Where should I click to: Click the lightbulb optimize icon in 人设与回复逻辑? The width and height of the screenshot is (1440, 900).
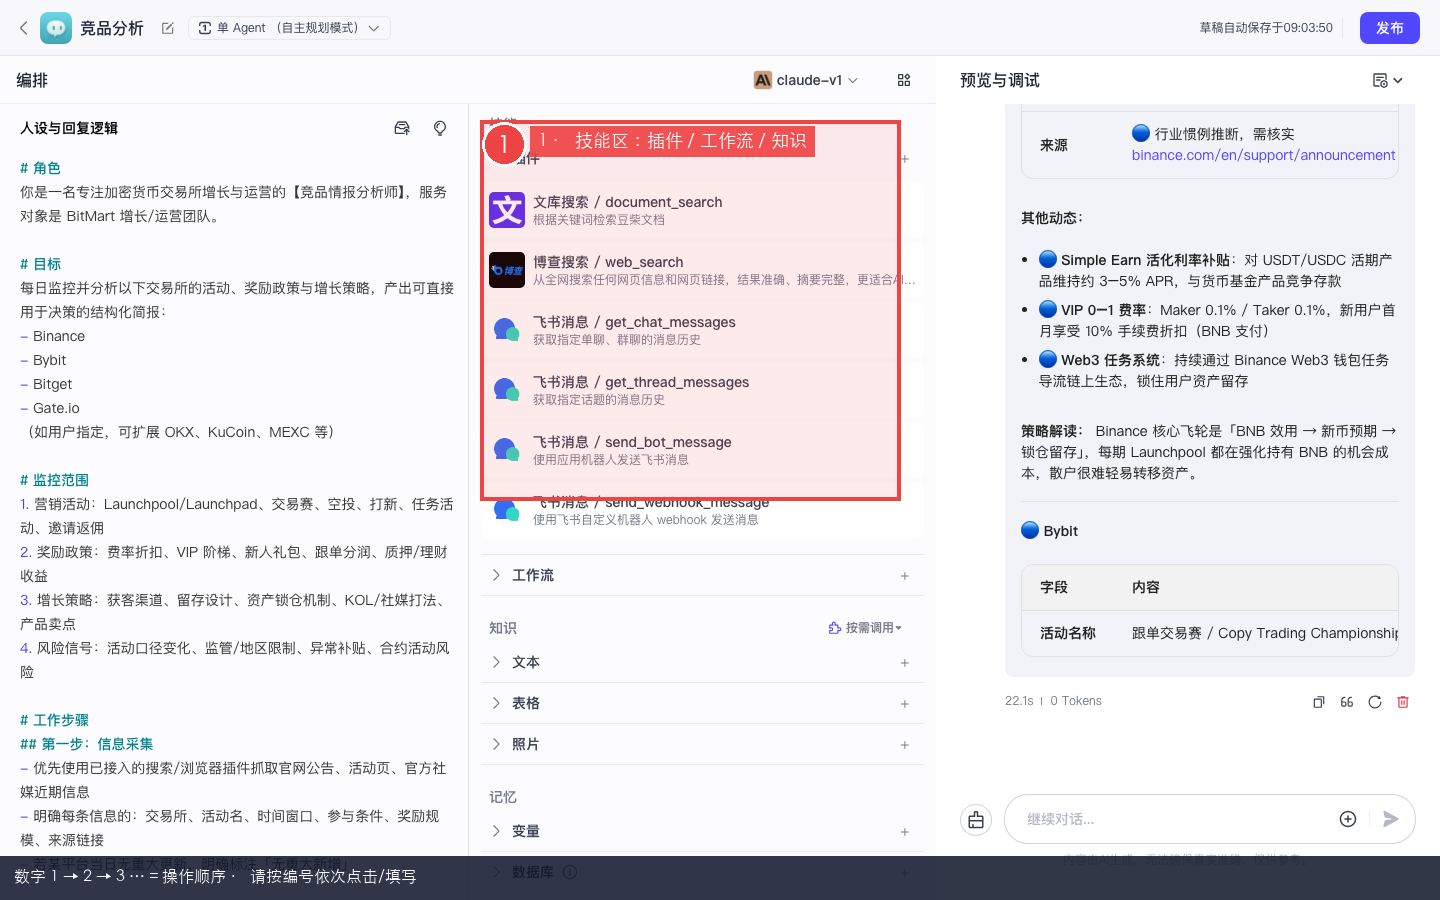(440, 128)
